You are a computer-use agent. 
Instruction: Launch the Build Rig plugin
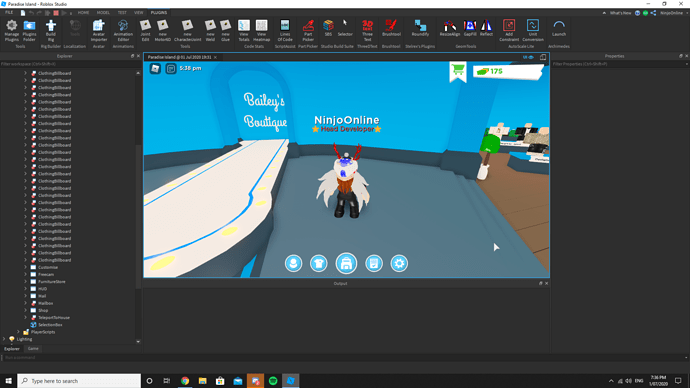point(51,30)
